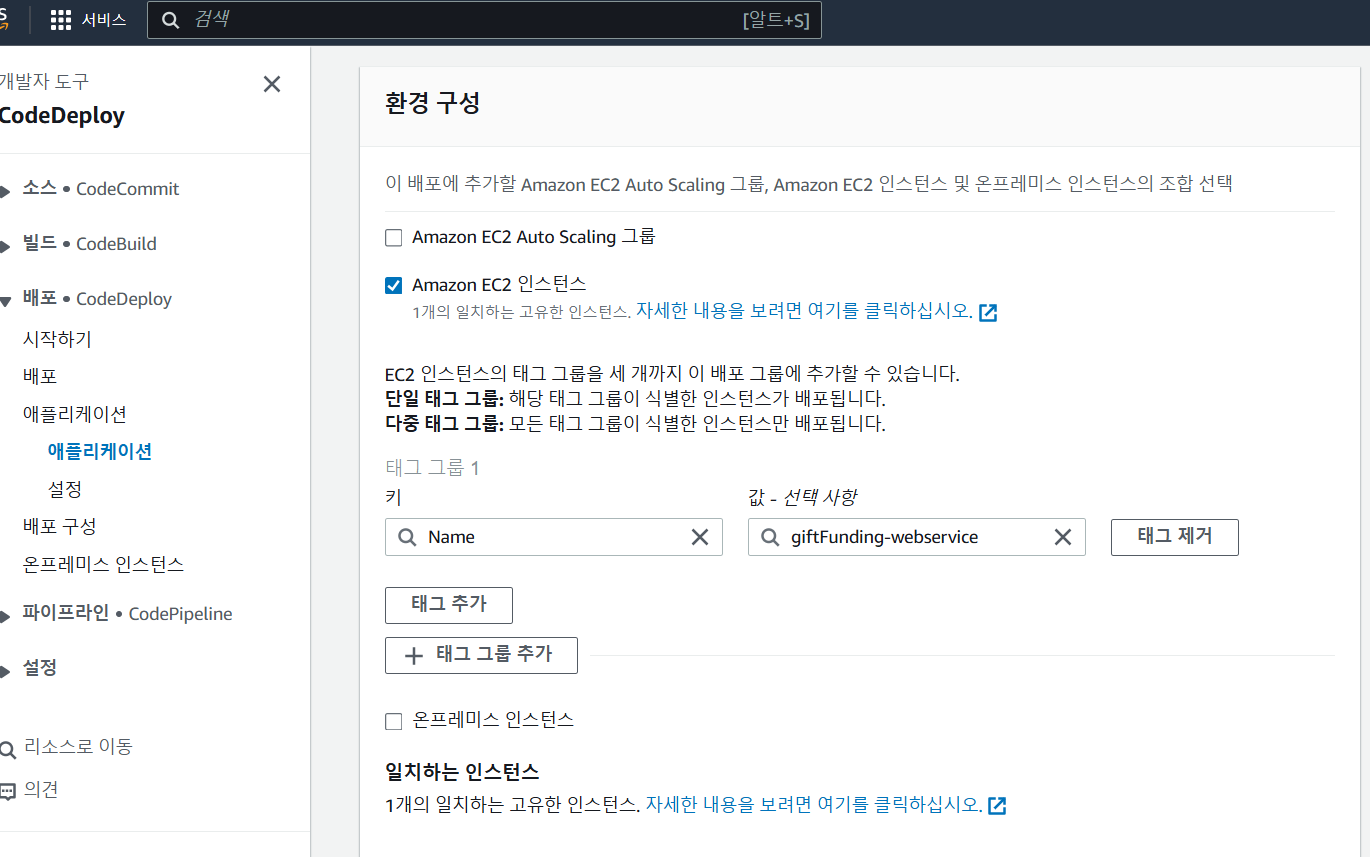This screenshot has width=1370, height=857.
Task: Focus the top 검색 search field
Action: point(484,20)
